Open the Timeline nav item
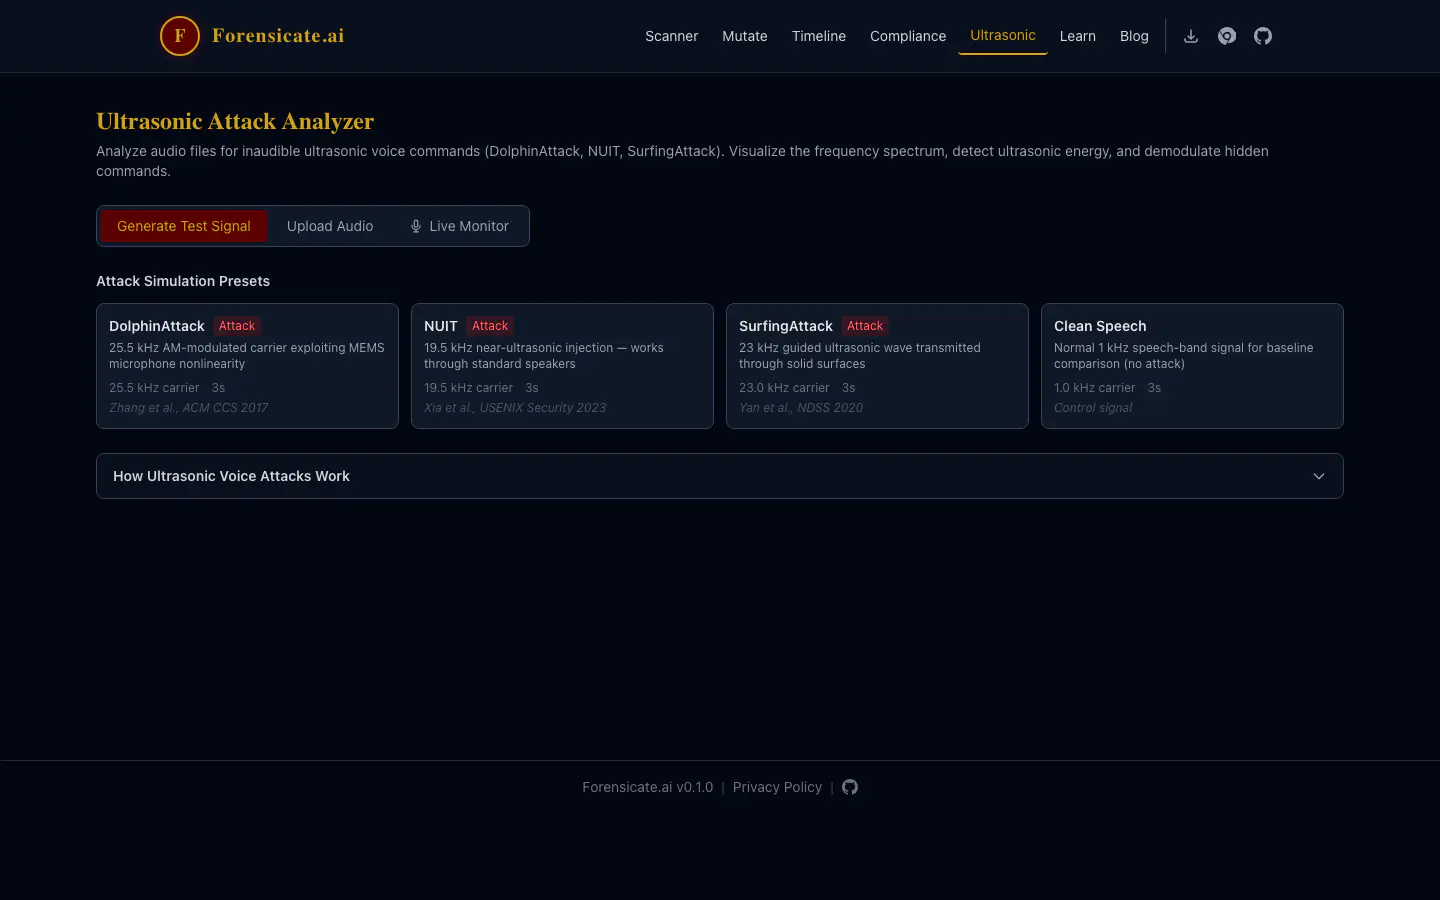 pos(819,36)
